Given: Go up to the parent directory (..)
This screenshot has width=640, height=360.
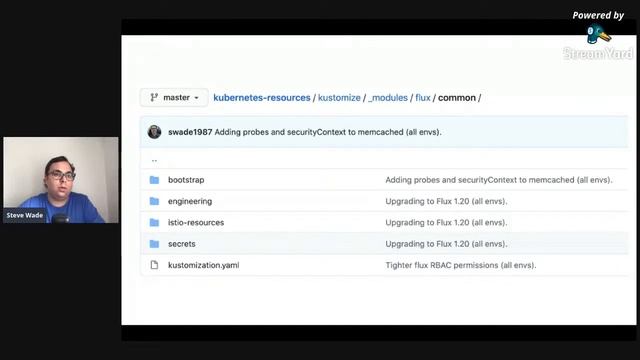Looking at the screenshot, I should (x=154, y=160).
